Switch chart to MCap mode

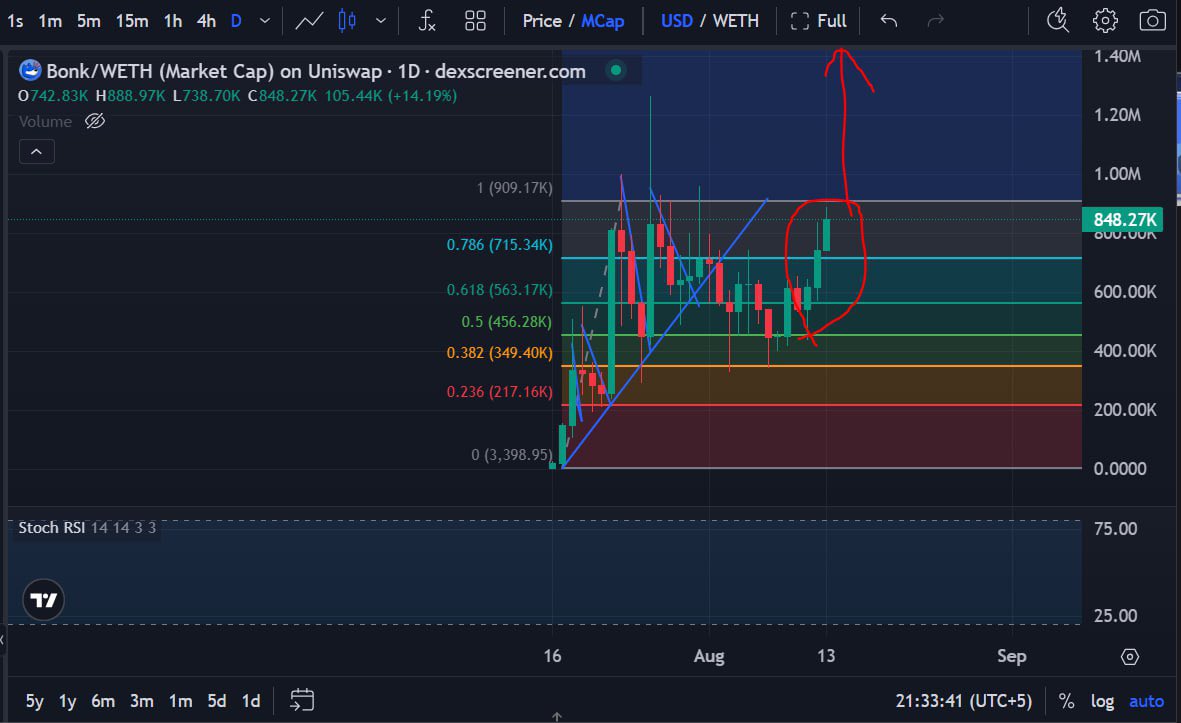pos(603,21)
